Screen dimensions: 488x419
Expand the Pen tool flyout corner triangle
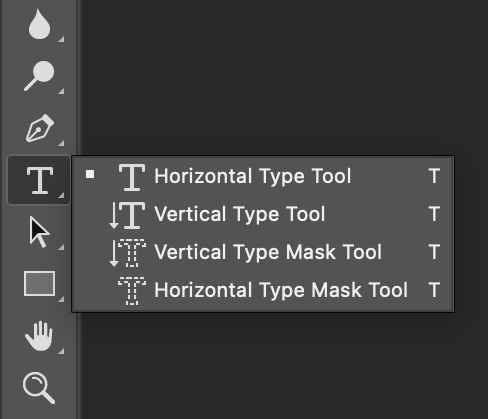point(61,143)
